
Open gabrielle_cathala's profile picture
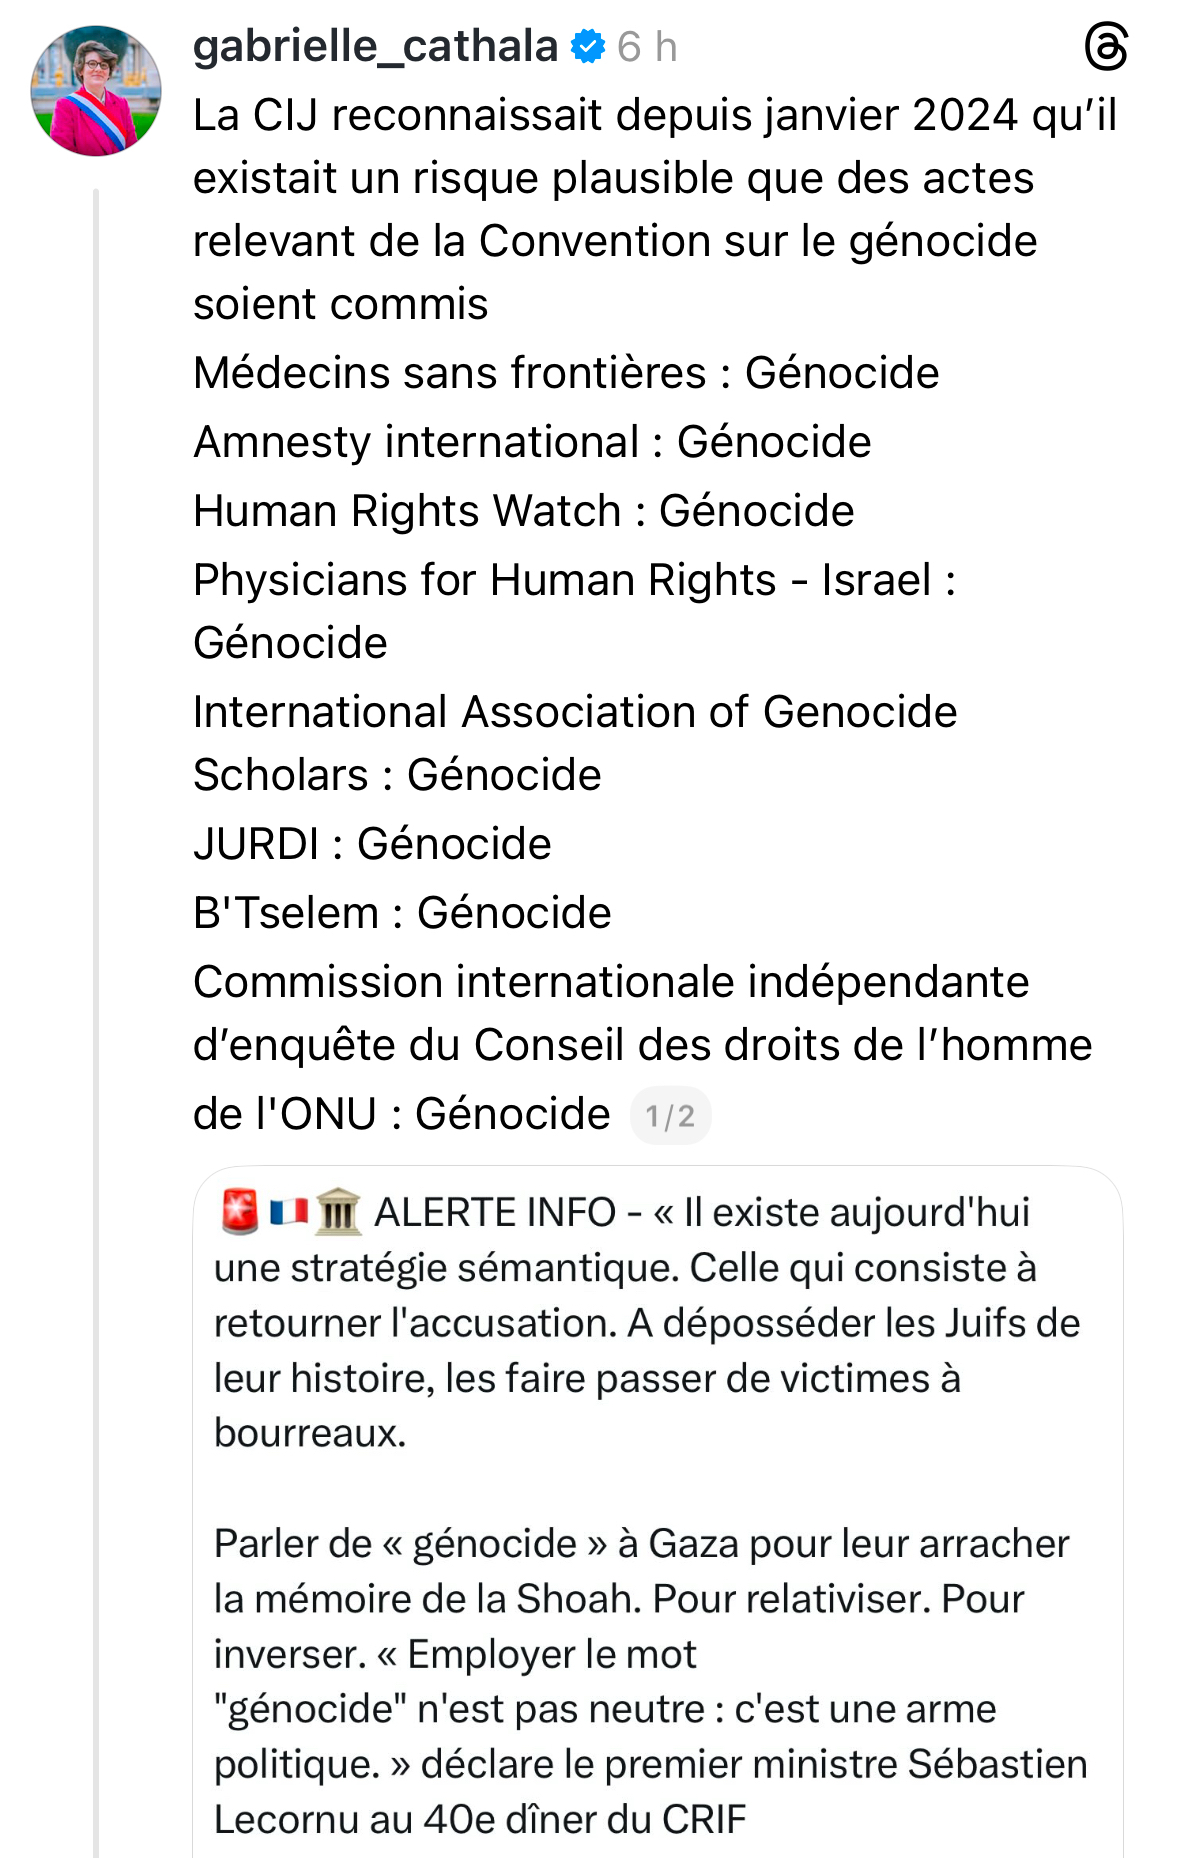[x=96, y=91]
